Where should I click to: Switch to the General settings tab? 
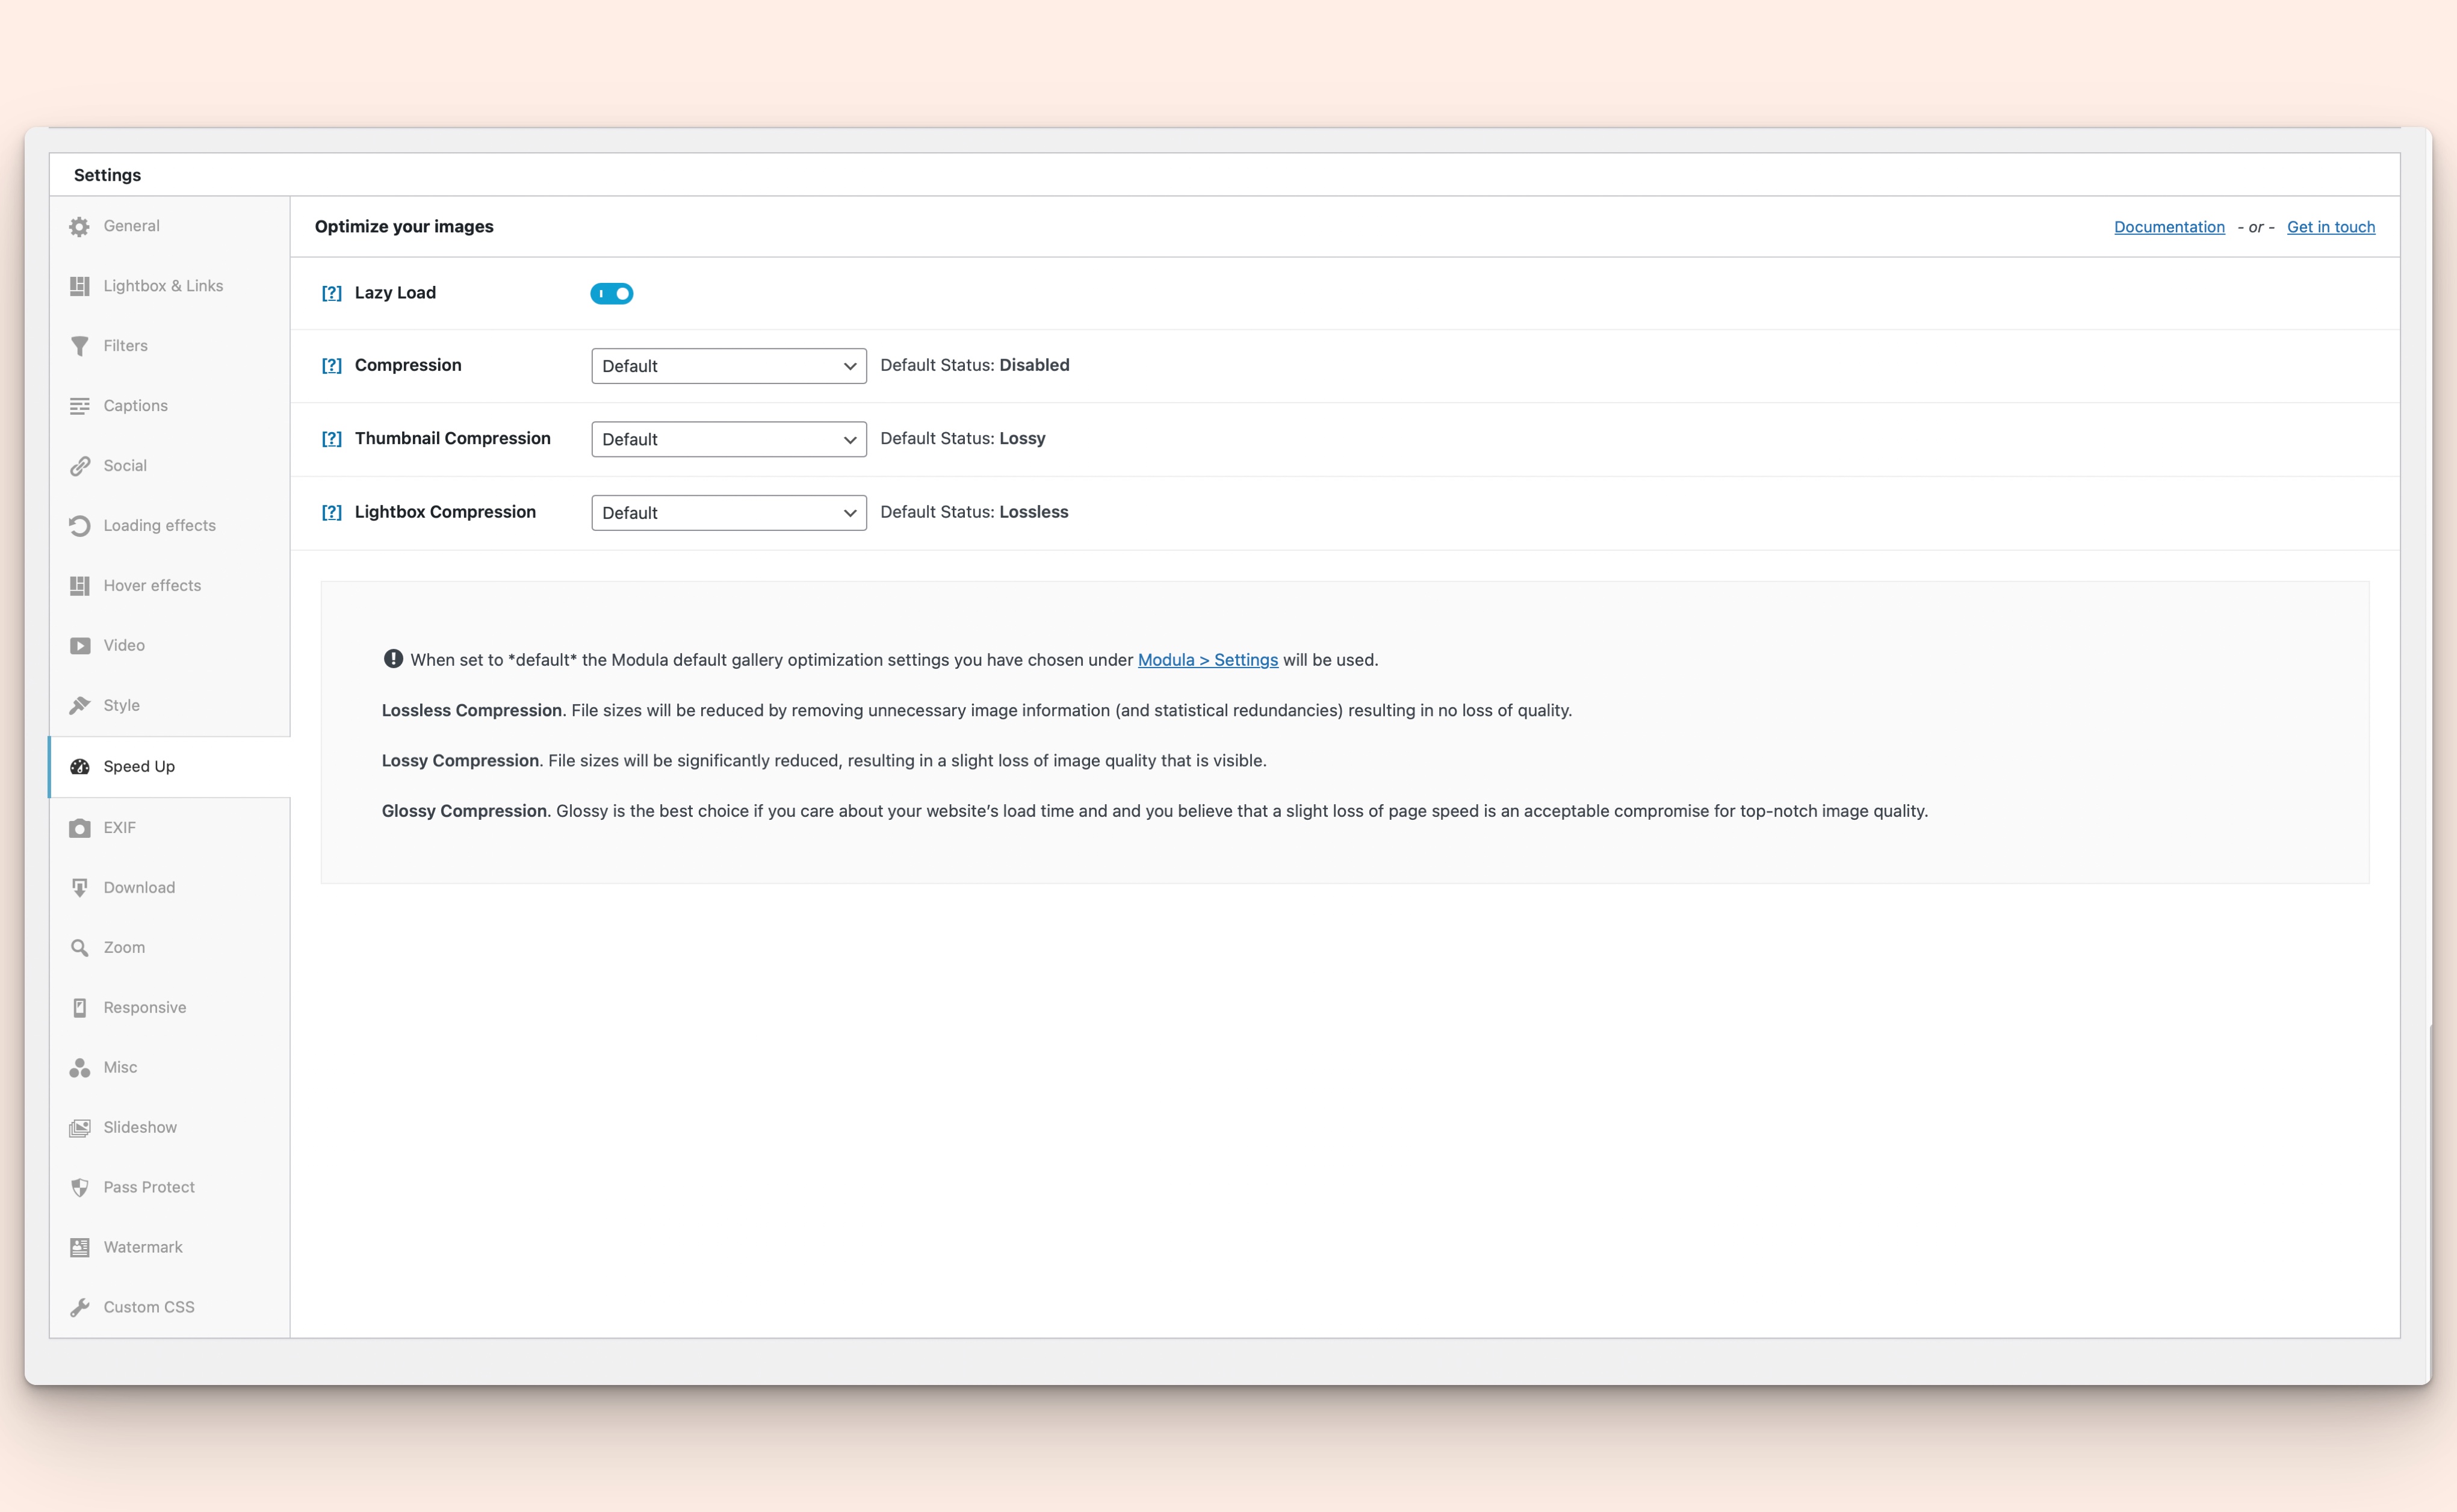click(x=170, y=226)
